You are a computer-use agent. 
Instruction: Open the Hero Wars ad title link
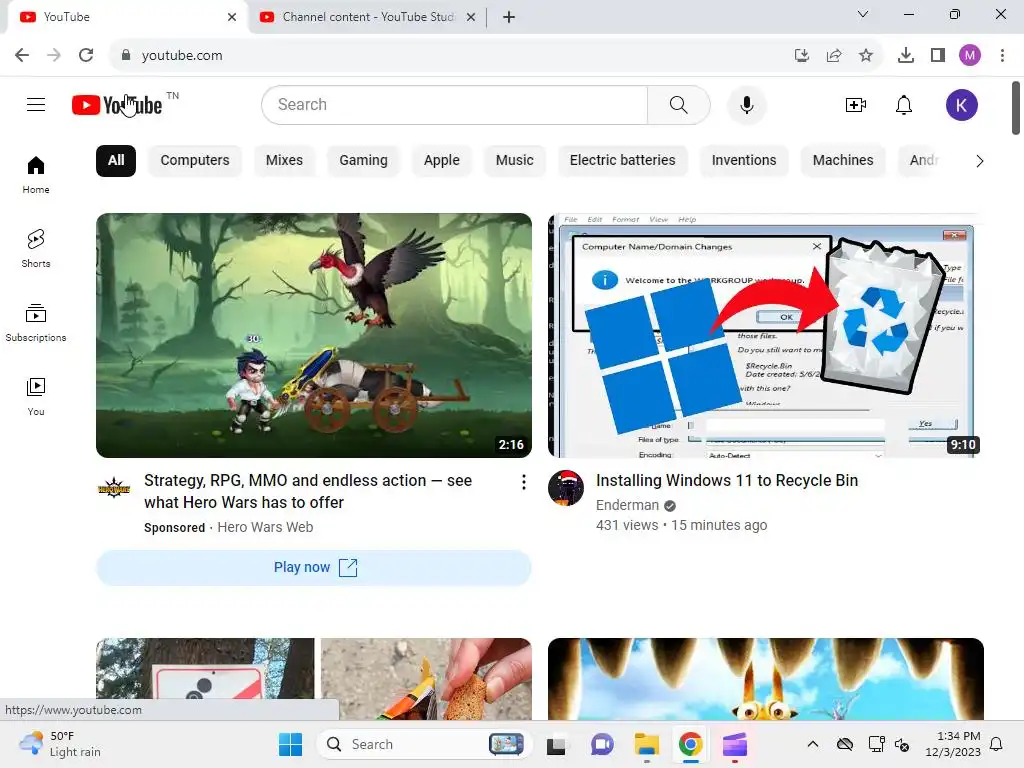[x=308, y=491]
